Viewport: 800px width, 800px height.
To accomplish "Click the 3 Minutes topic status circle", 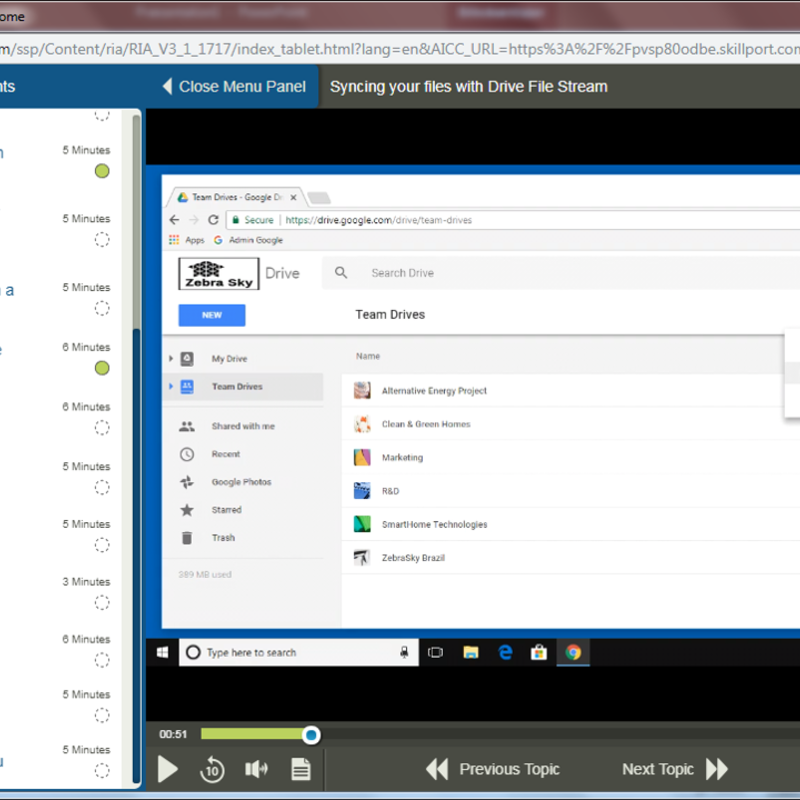I will click(x=102, y=603).
